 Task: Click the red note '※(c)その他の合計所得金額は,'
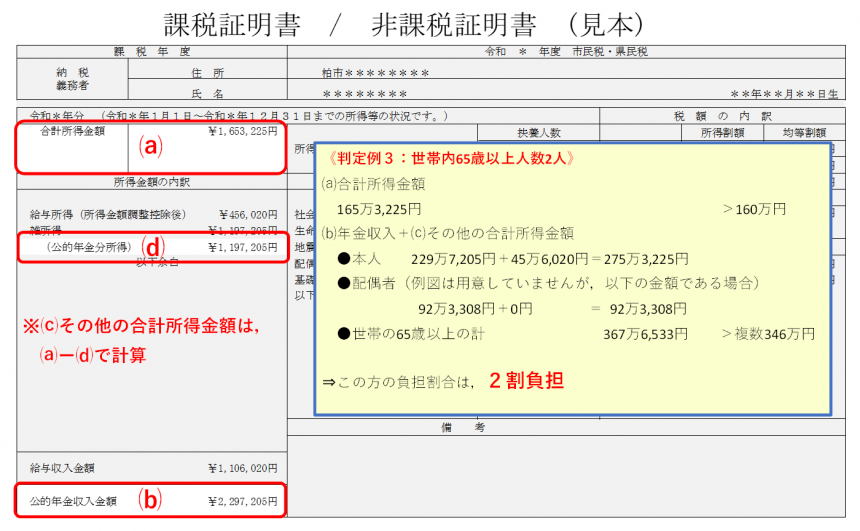[141, 326]
